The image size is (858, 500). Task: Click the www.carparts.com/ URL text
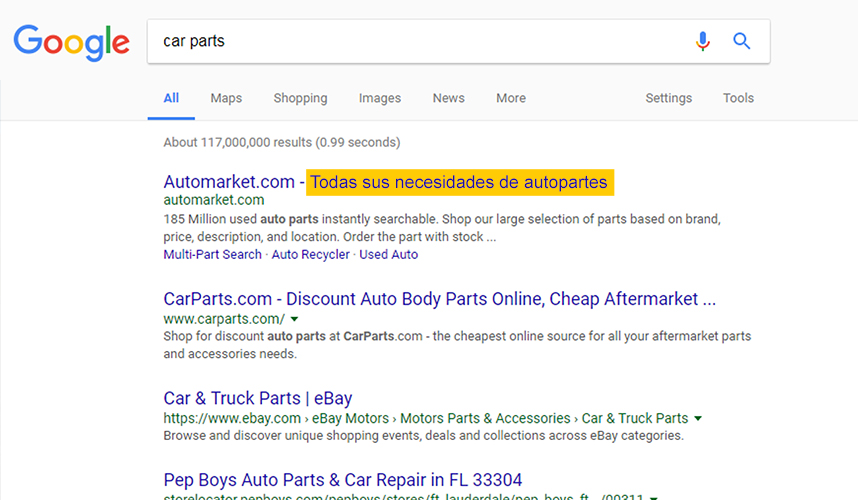pyautogui.click(x=224, y=319)
